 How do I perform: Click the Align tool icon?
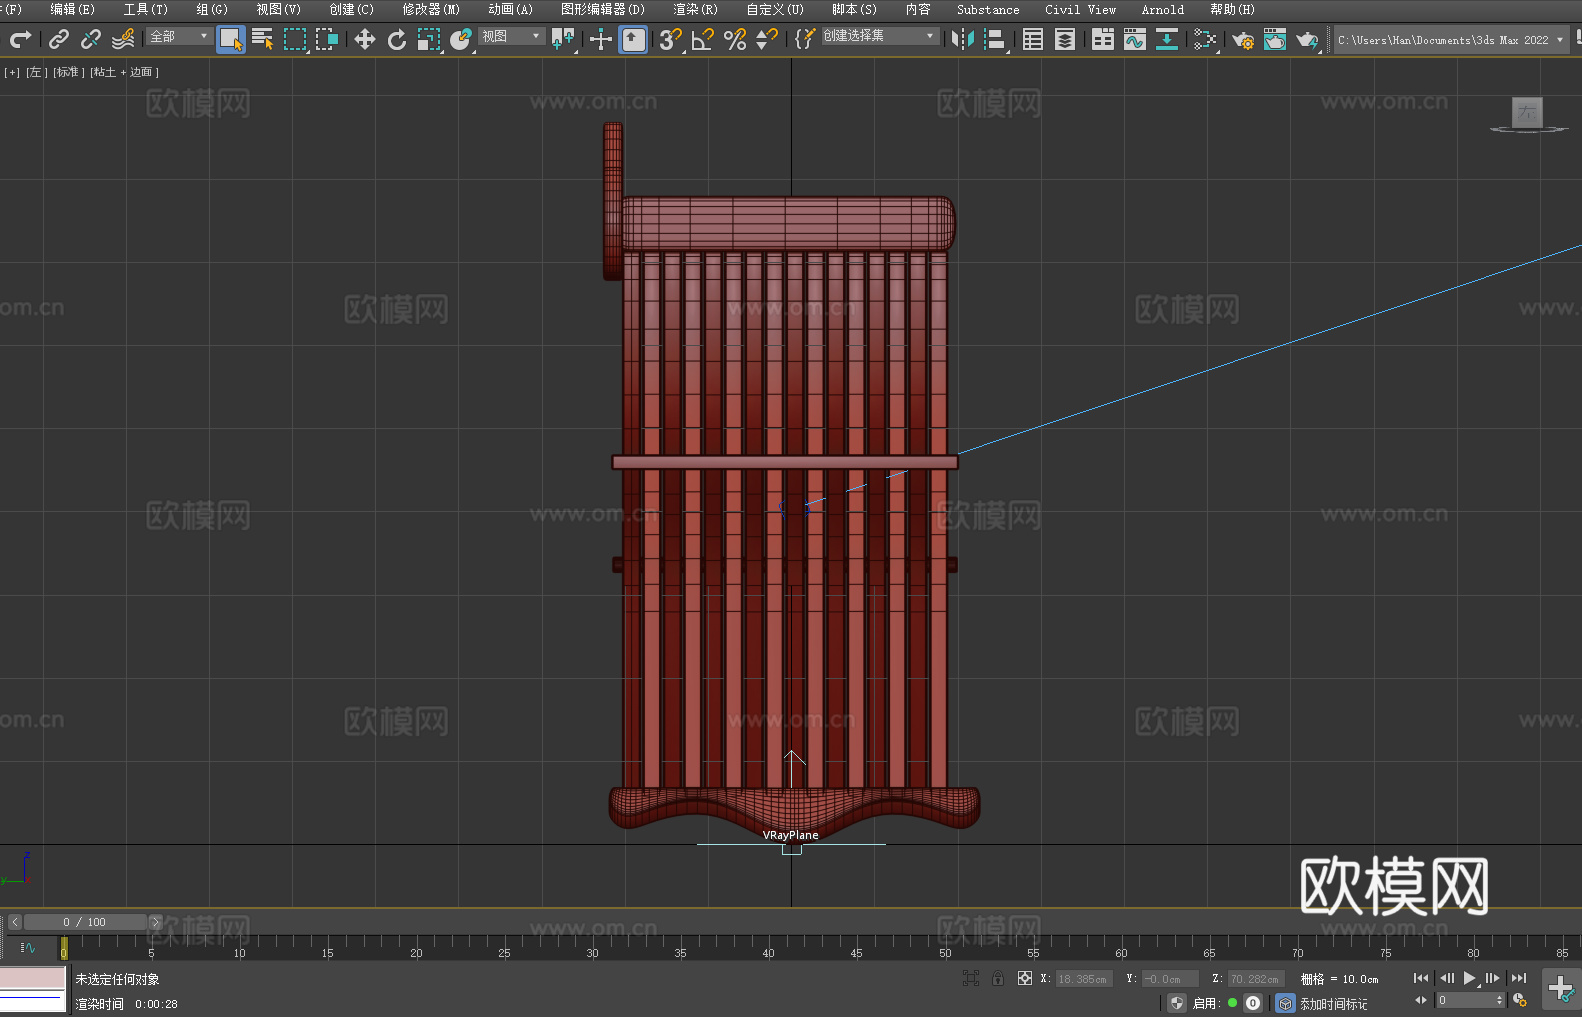pos(995,39)
